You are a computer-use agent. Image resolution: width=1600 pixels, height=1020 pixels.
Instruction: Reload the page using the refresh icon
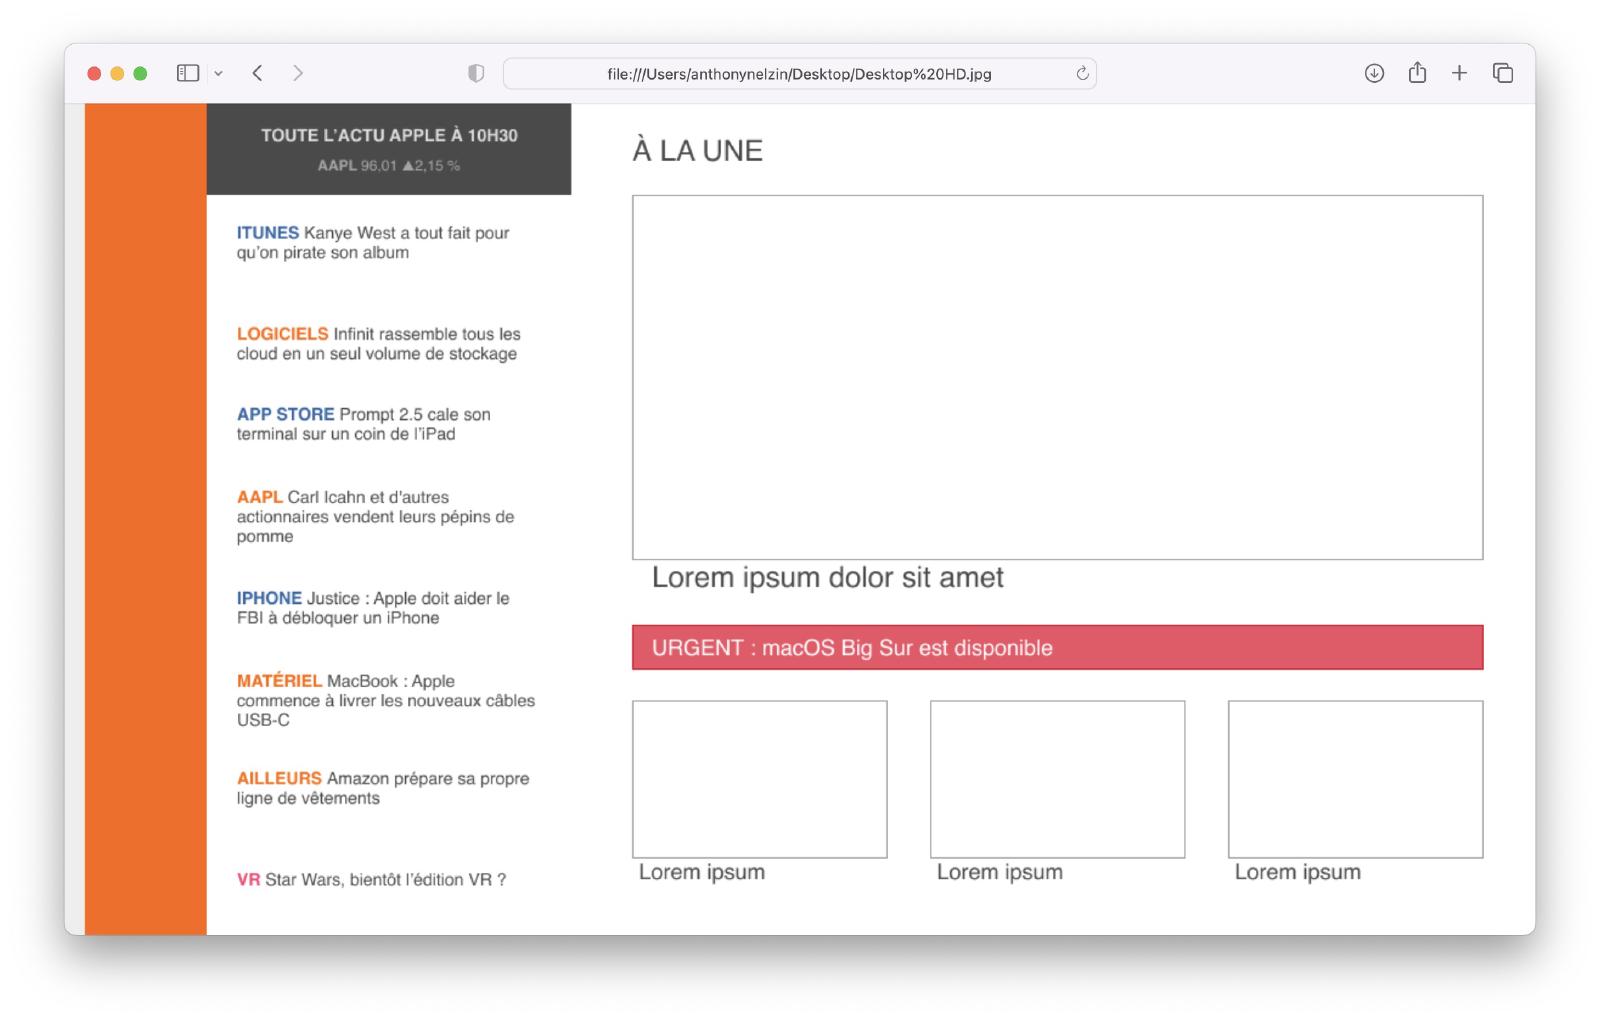[x=1082, y=73]
